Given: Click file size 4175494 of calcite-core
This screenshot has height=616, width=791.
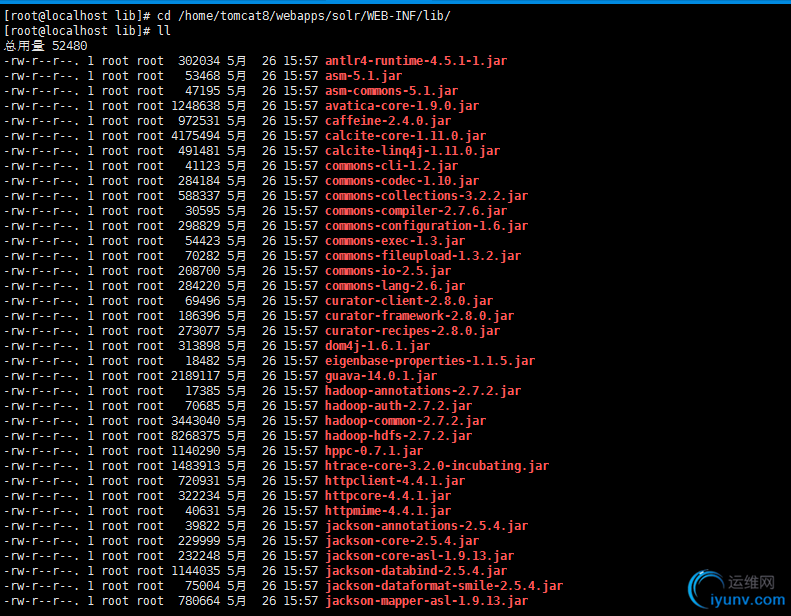Looking at the screenshot, I should click(x=196, y=136).
